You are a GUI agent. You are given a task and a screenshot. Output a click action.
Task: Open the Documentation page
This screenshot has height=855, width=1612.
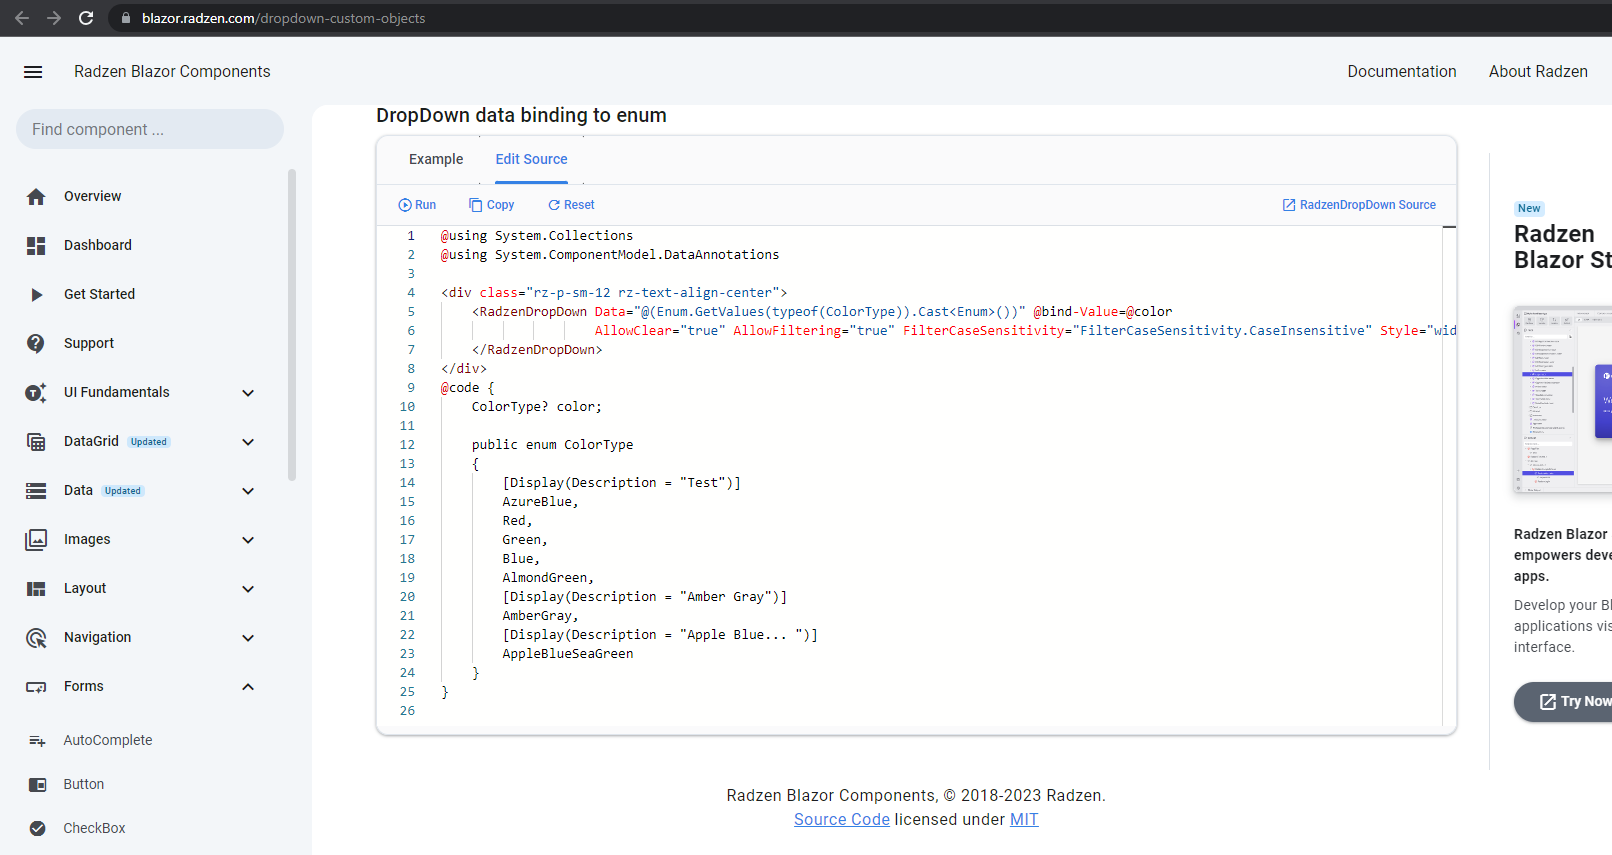(x=1401, y=72)
